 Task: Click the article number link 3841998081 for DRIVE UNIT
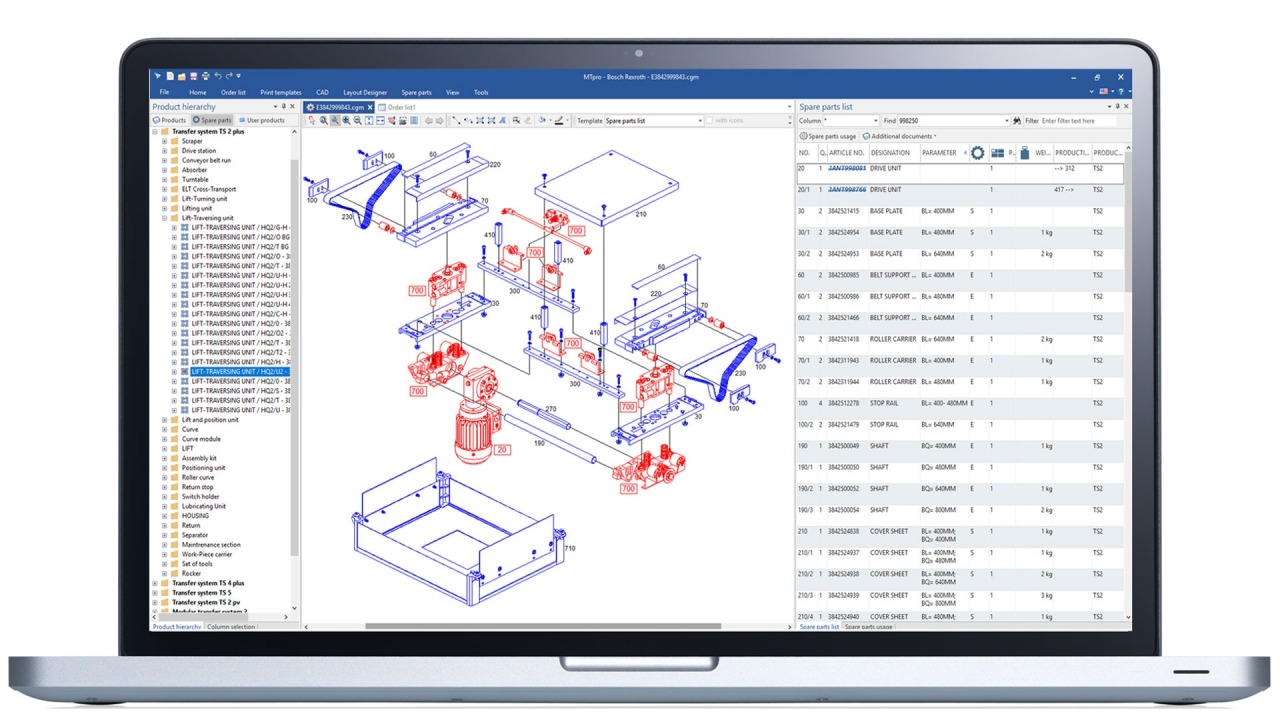click(x=846, y=169)
